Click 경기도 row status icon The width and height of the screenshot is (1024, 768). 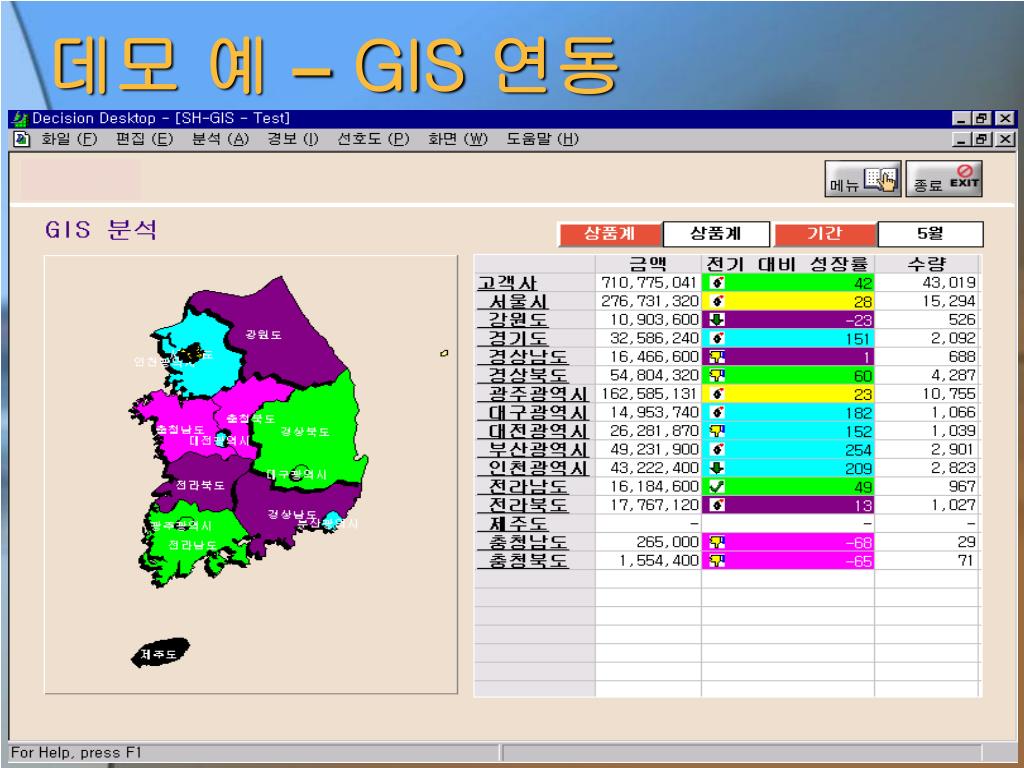pyautogui.click(x=717, y=338)
